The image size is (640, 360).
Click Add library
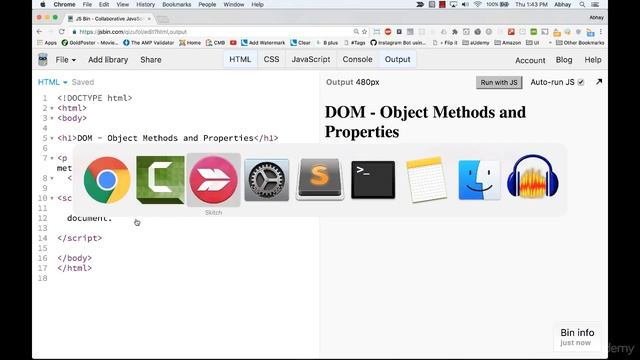pyautogui.click(x=108, y=60)
